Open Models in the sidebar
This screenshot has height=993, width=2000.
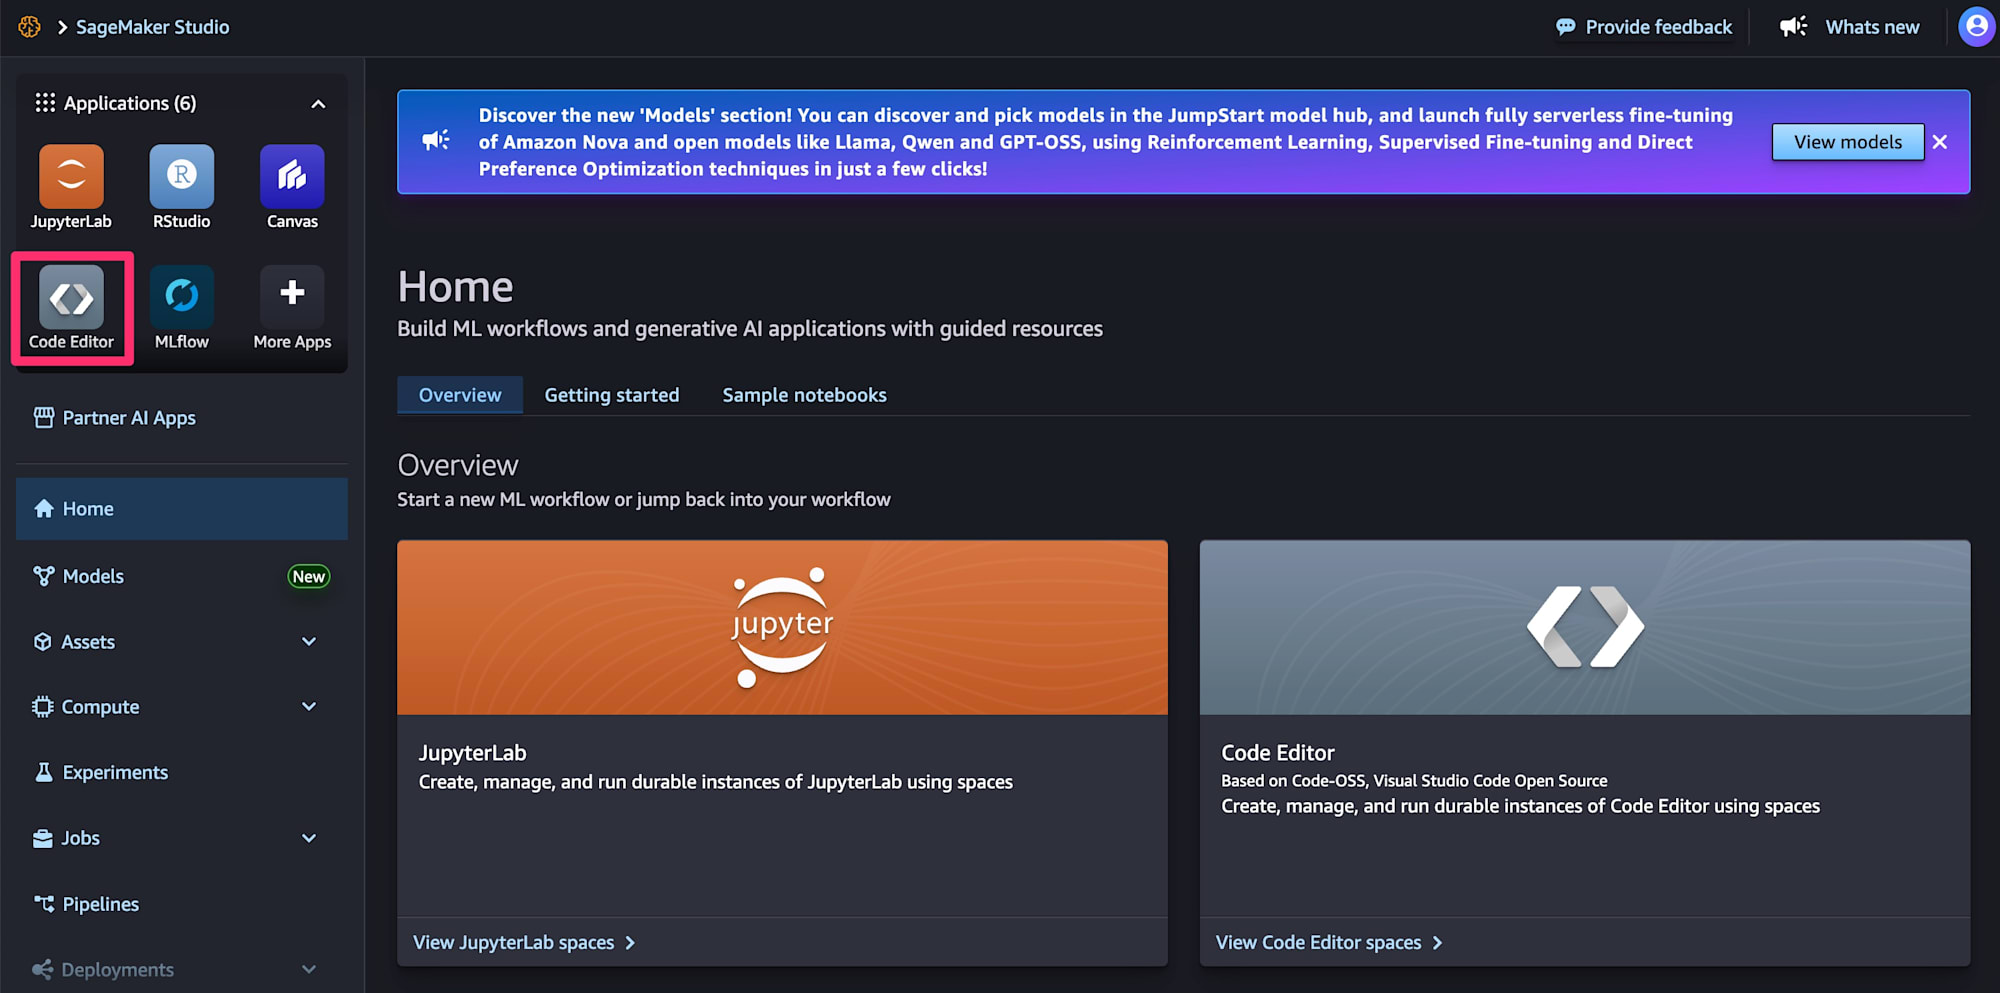click(x=93, y=576)
